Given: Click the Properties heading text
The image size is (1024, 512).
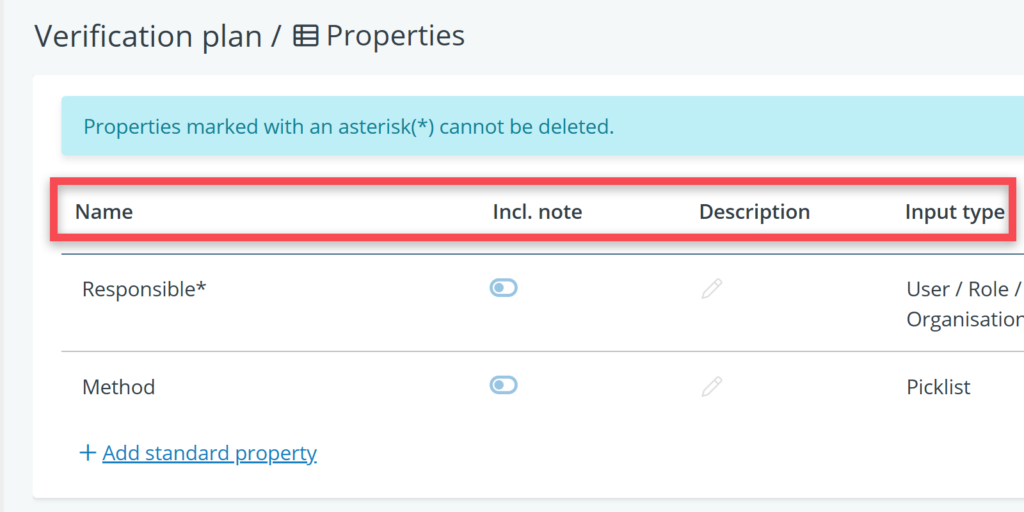Looking at the screenshot, I should (x=395, y=37).
